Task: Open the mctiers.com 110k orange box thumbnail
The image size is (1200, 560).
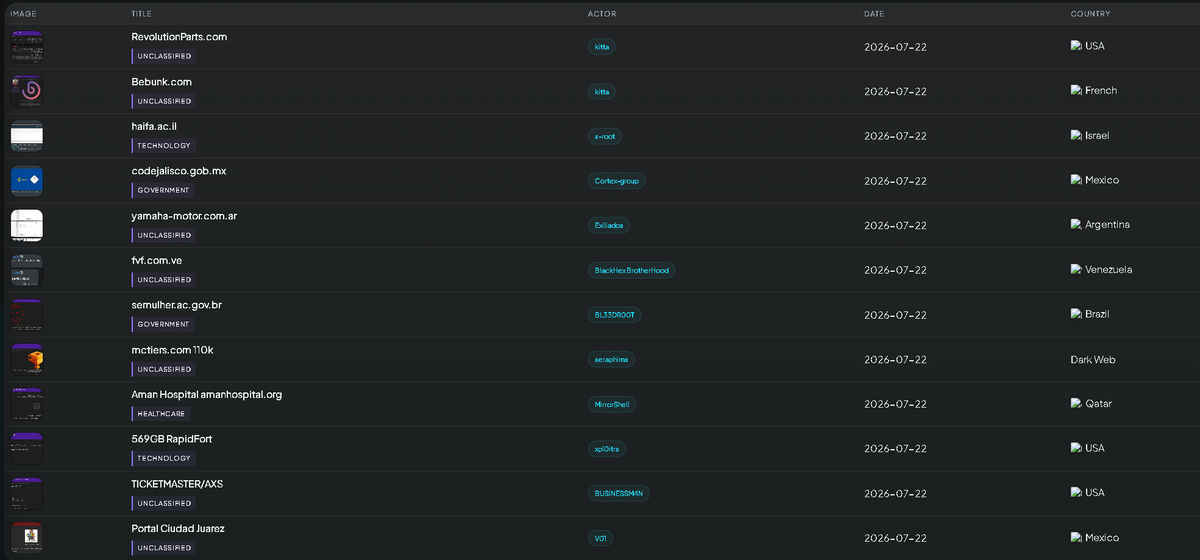Action: tap(27, 359)
